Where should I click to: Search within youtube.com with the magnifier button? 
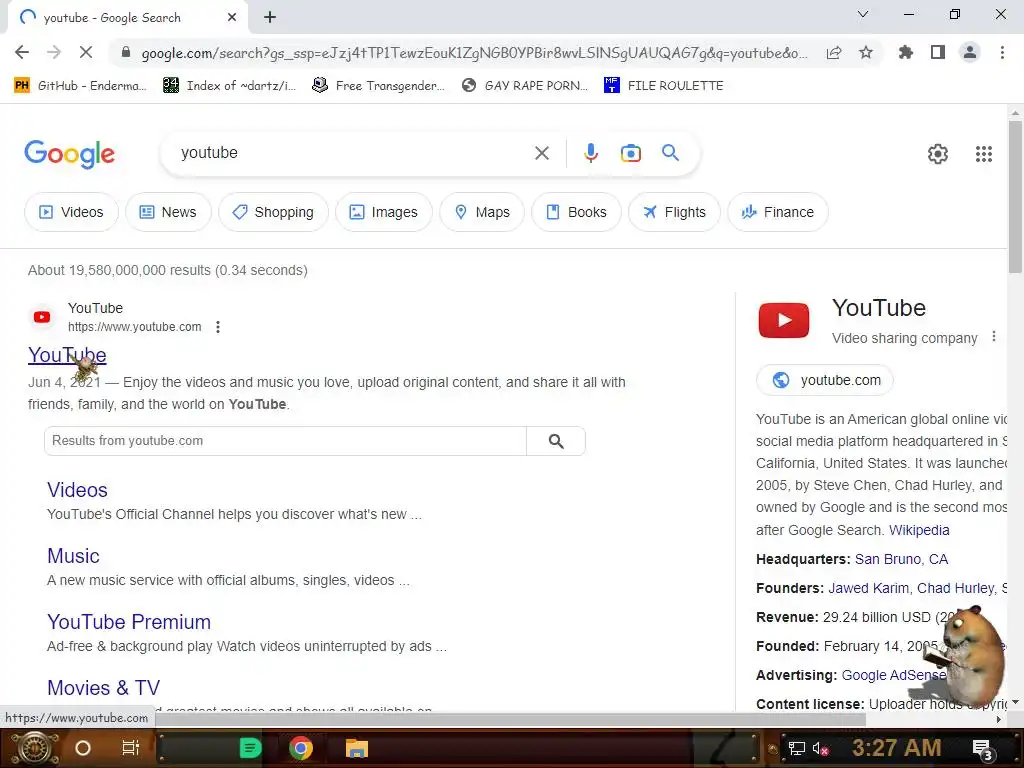[x=556, y=441]
